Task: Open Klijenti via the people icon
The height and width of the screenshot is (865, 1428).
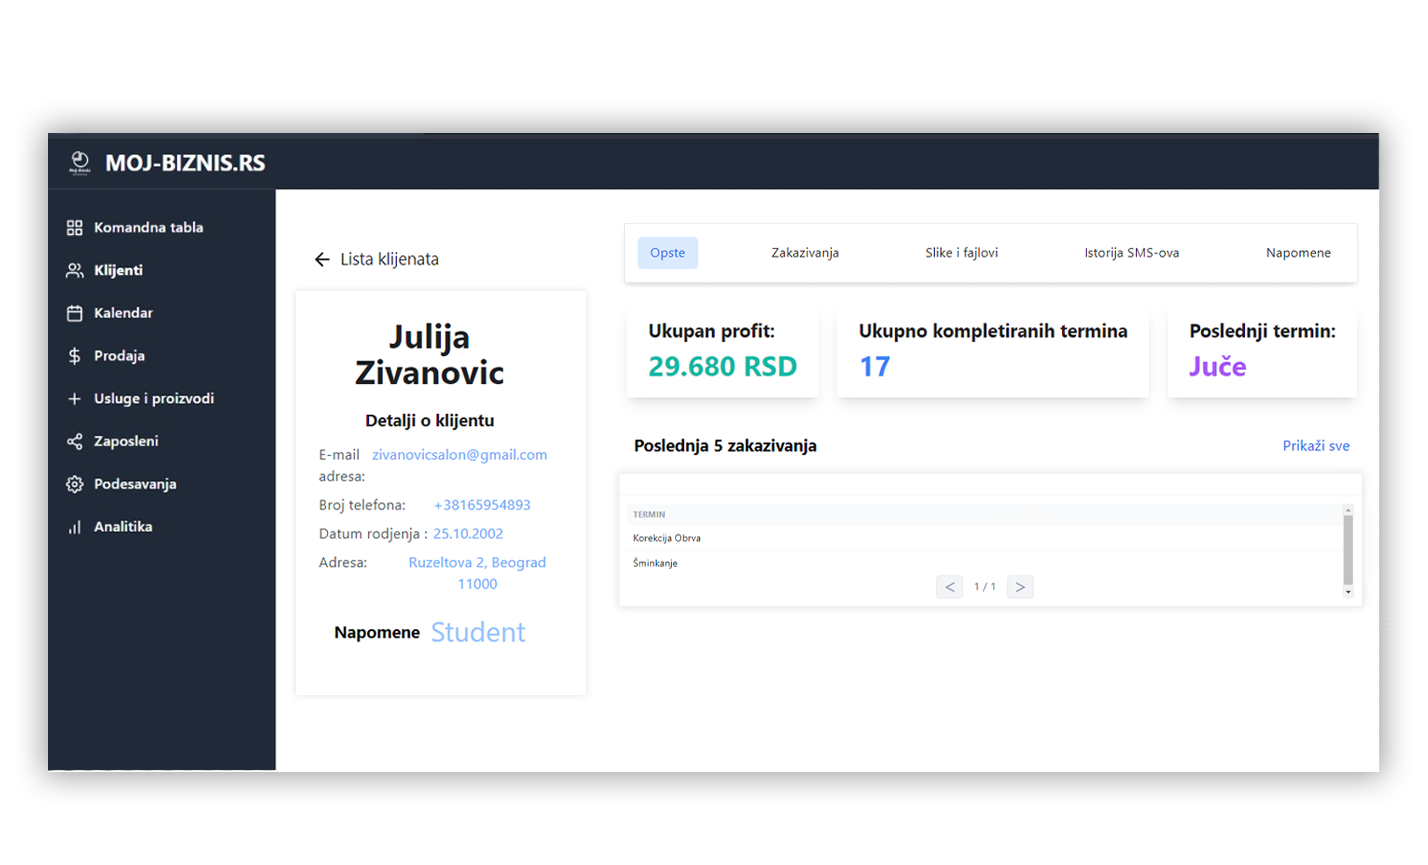Action: click(x=75, y=271)
